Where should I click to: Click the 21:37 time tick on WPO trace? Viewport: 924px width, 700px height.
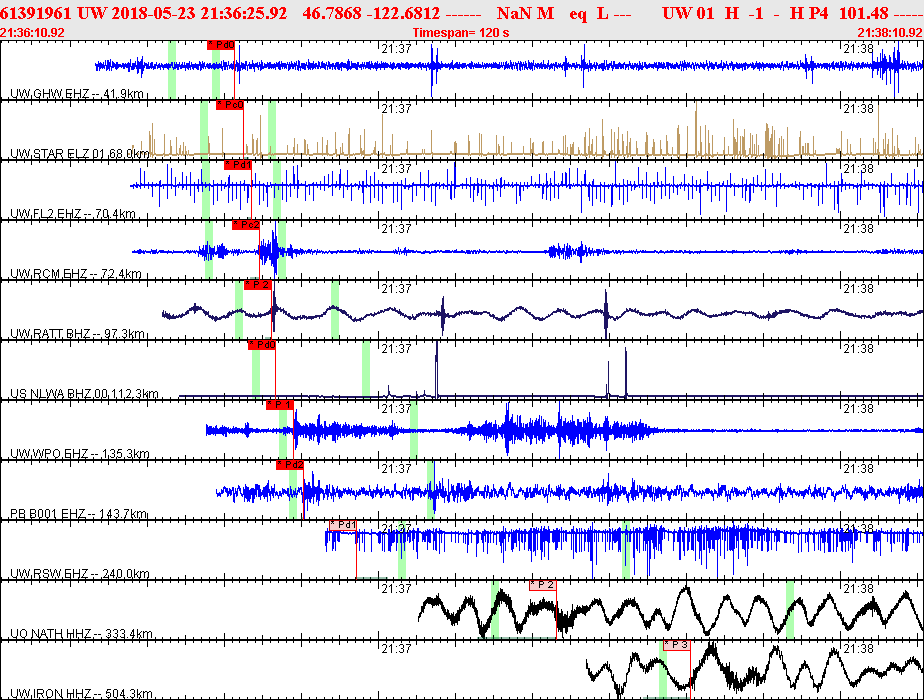(396, 409)
